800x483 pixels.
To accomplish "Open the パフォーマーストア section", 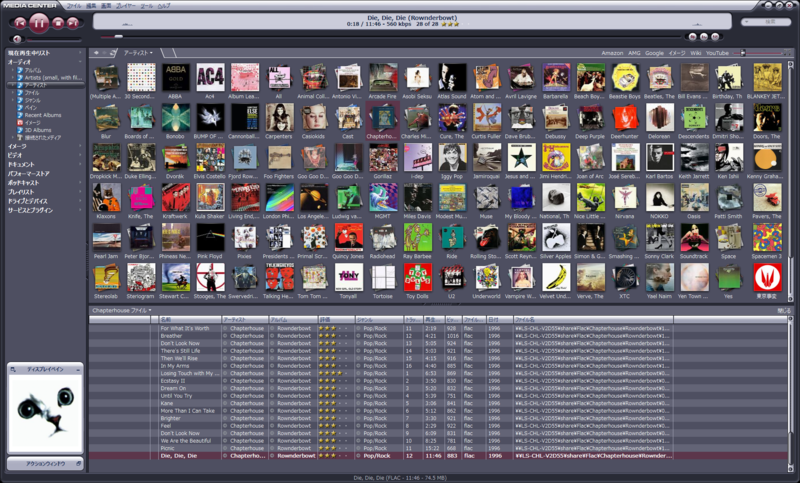I will pyautogui.click(x=29, y=173).
